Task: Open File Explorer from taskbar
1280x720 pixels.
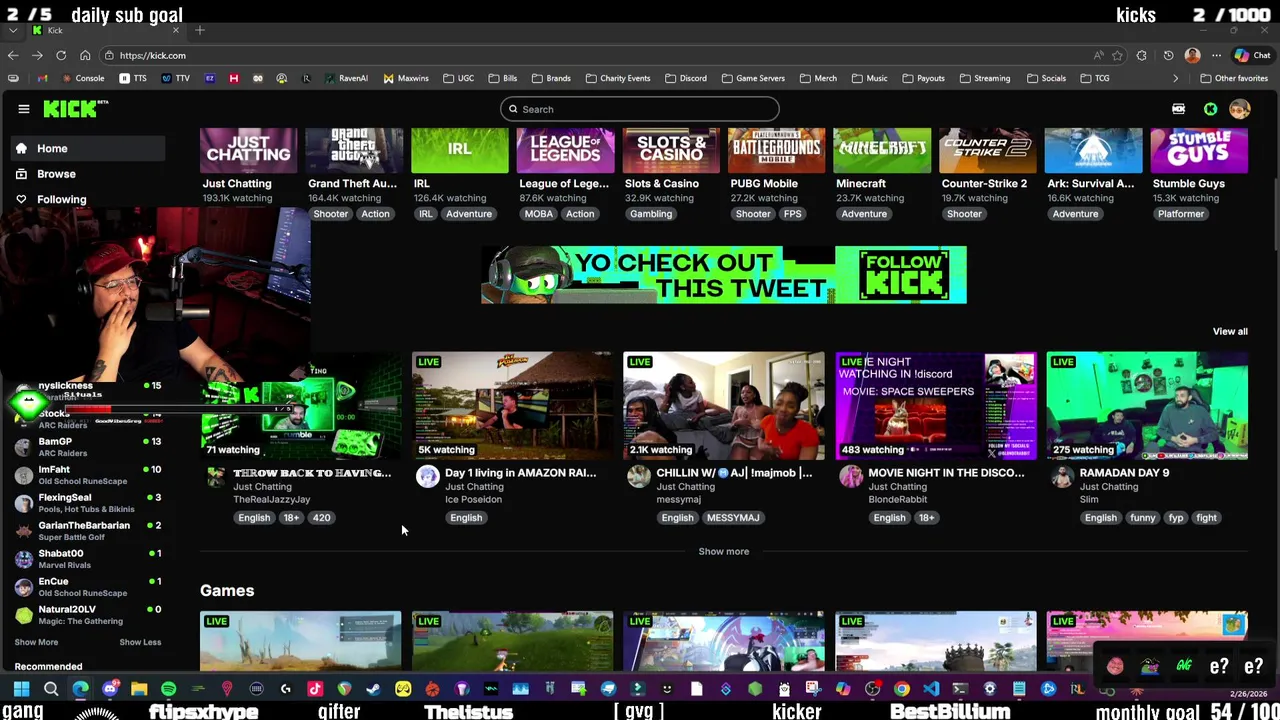Action: 139,688
